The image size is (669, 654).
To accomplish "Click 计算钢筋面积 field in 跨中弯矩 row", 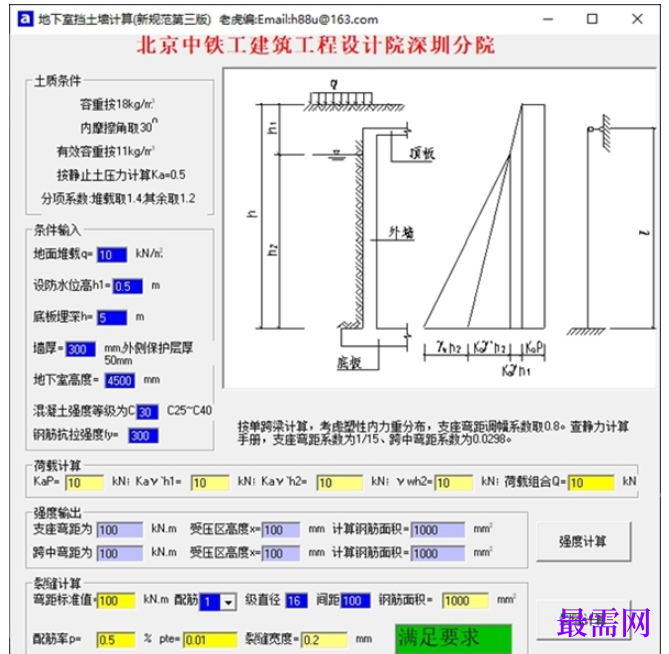I will [438, 553].
